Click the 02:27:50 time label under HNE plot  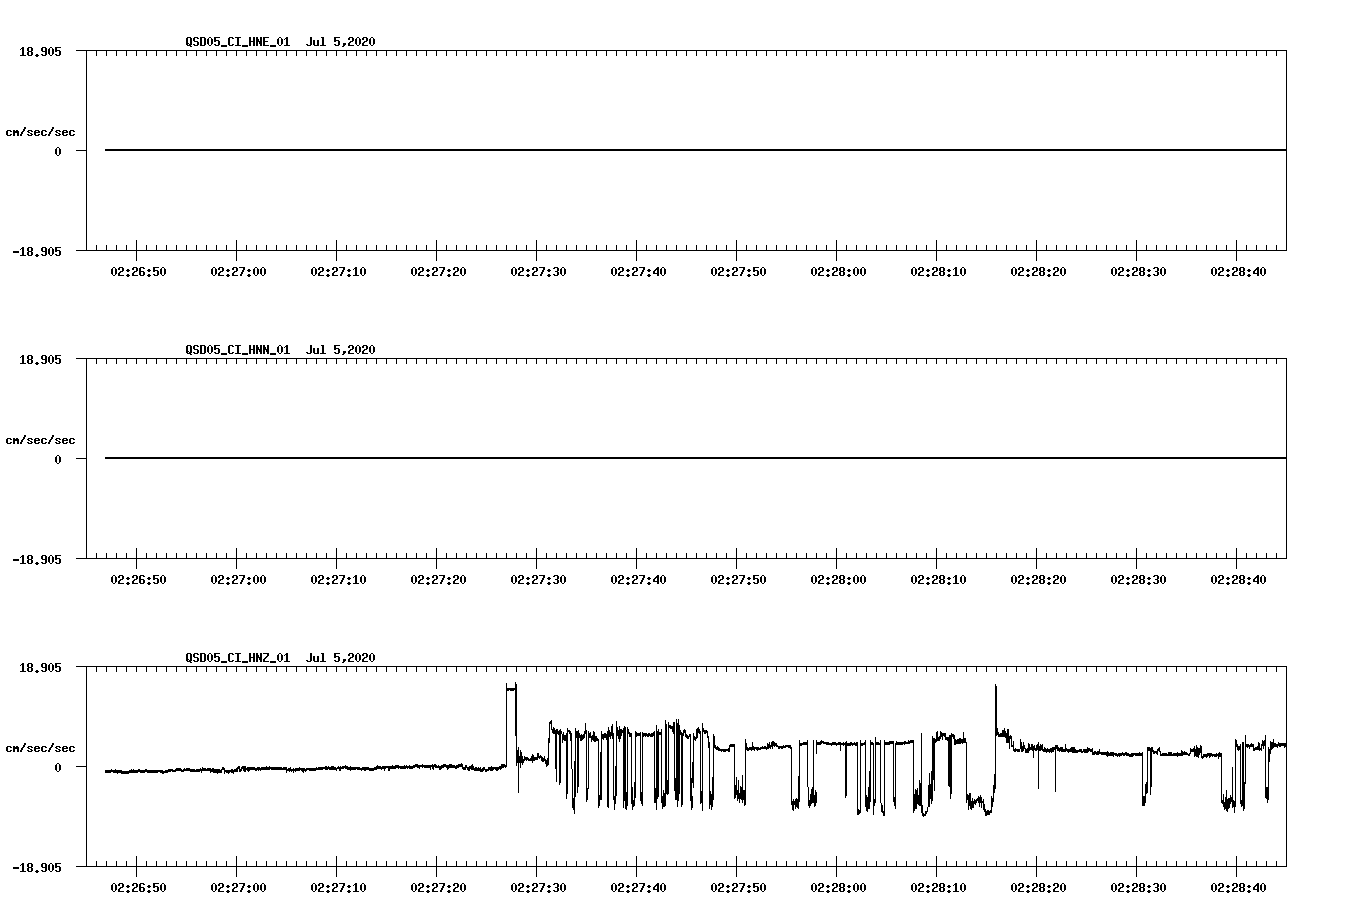point(738,272)
